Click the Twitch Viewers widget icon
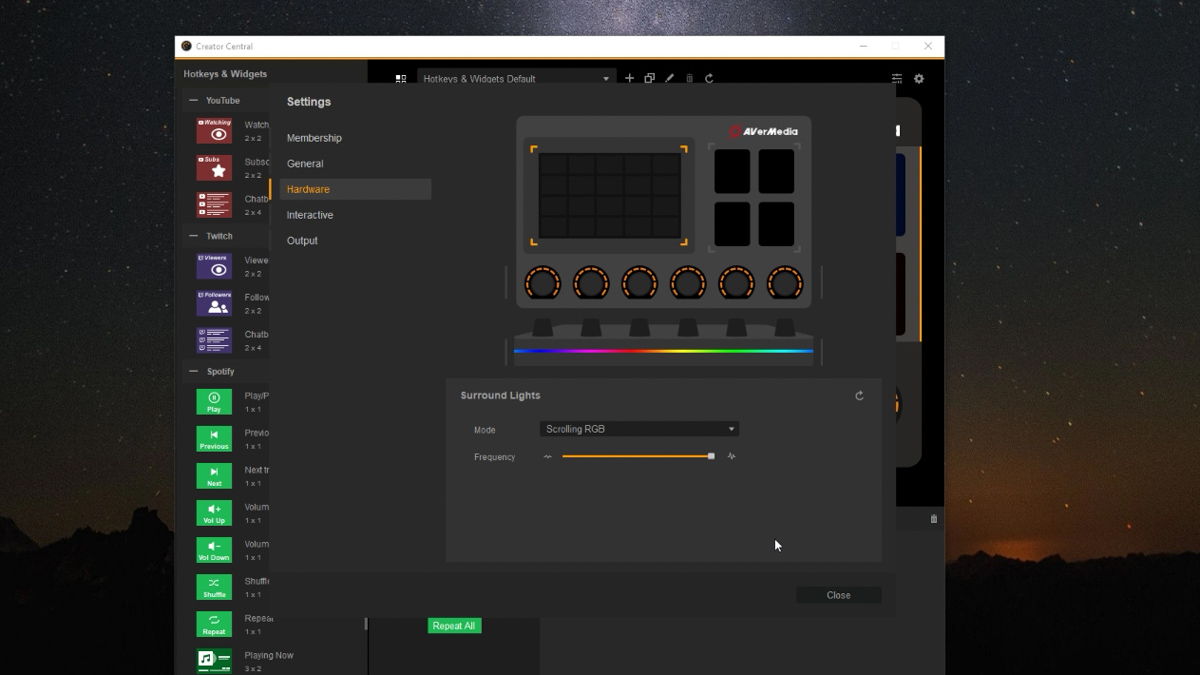The width and height of the screenshot is (1200, 675). coord(214,266)
